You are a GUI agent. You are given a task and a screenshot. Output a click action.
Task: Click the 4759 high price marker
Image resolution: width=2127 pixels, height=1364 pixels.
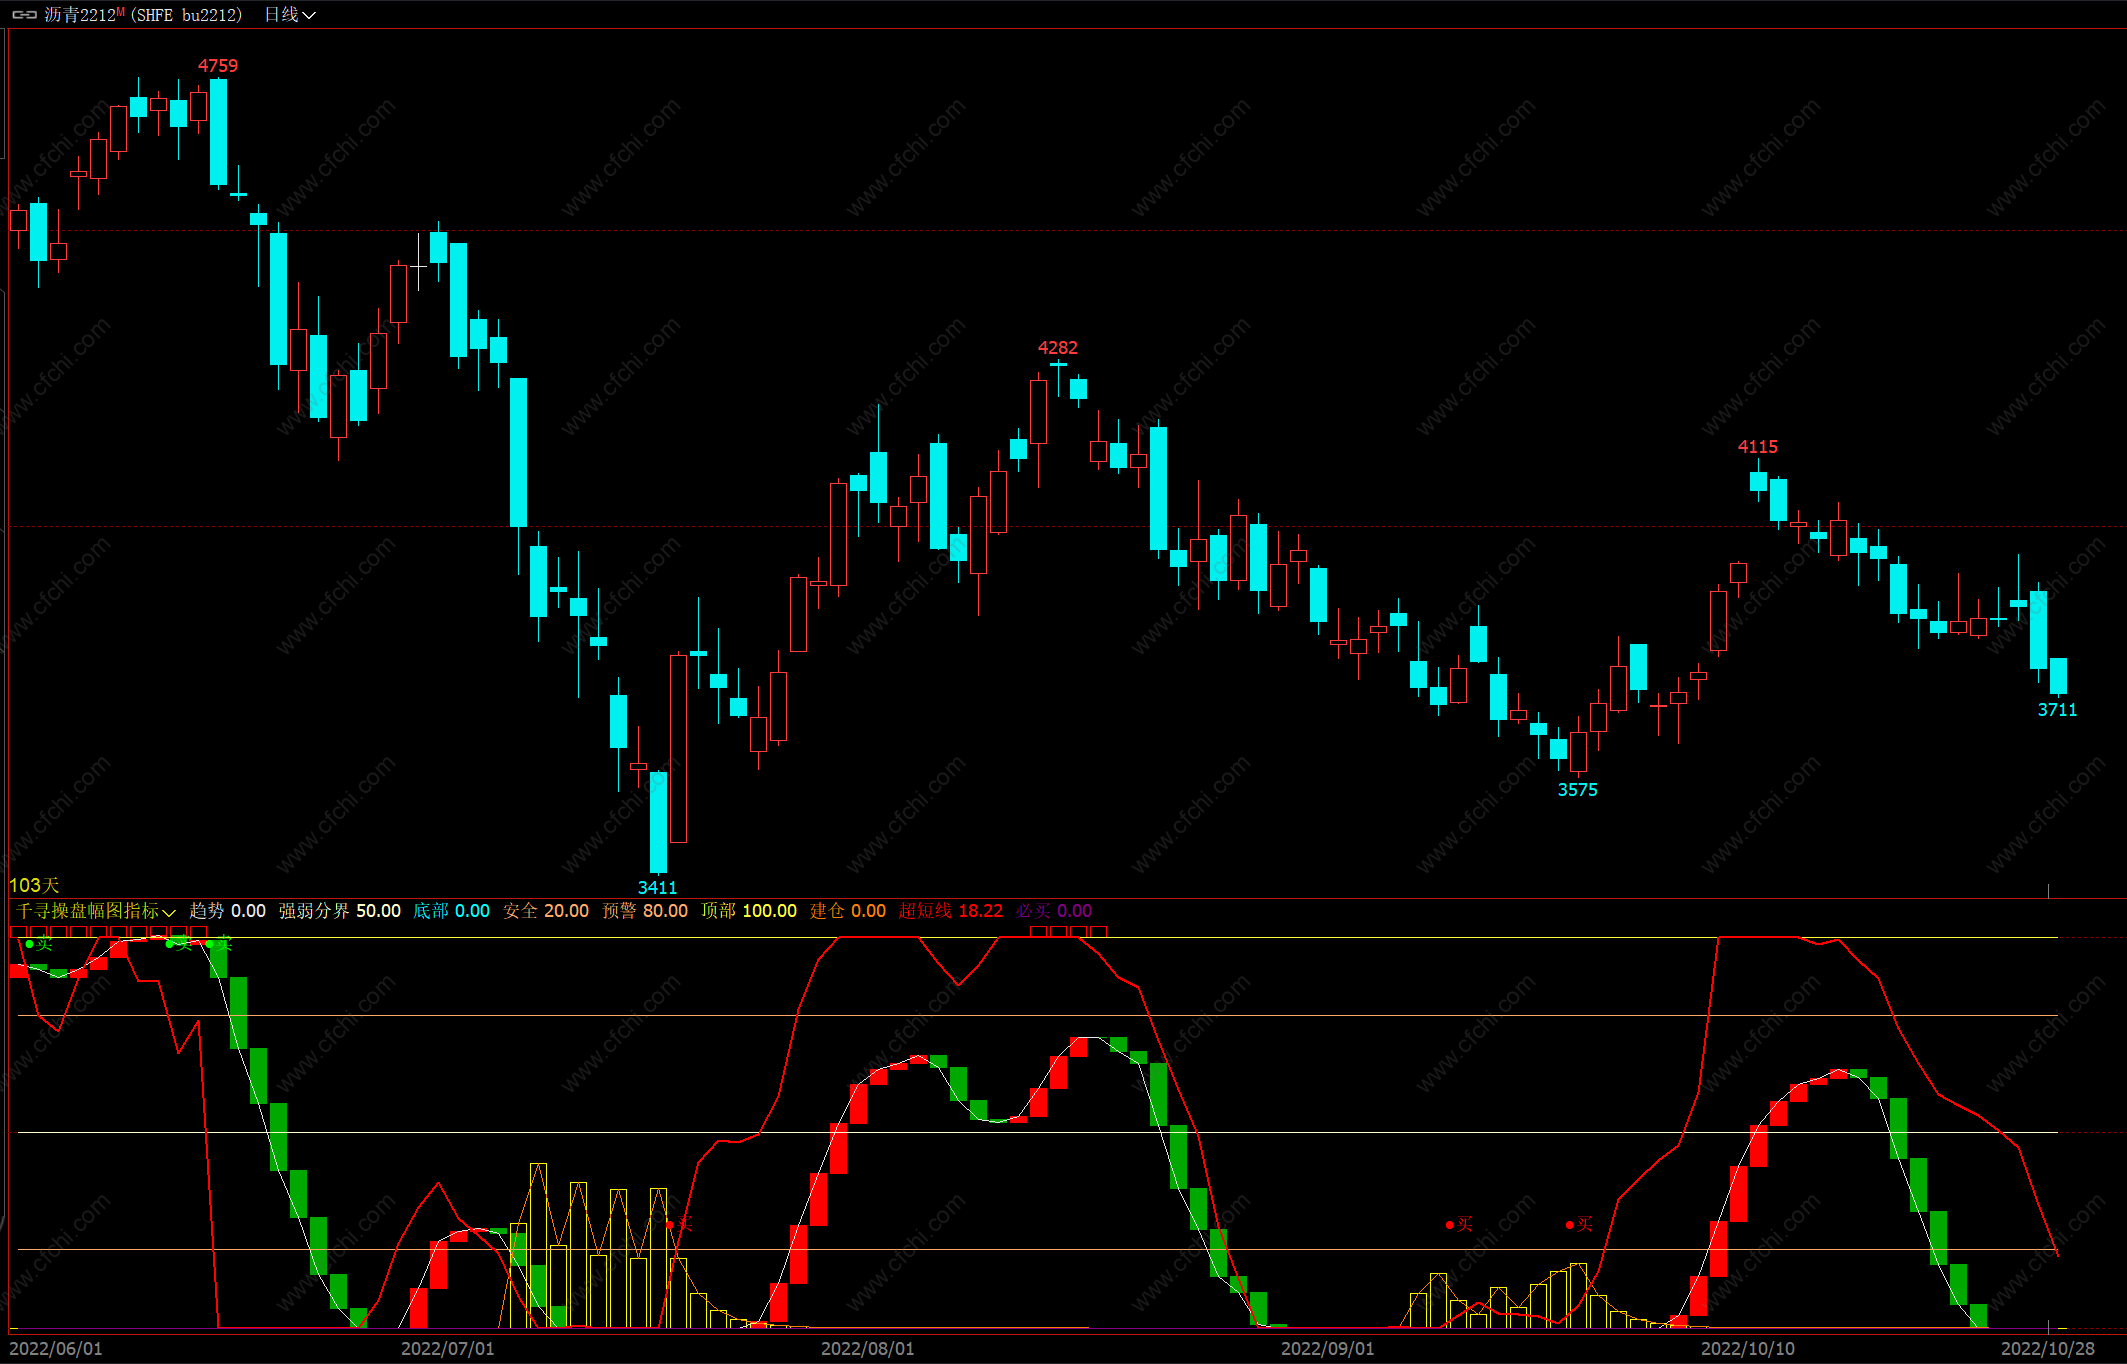pos(217,66)
